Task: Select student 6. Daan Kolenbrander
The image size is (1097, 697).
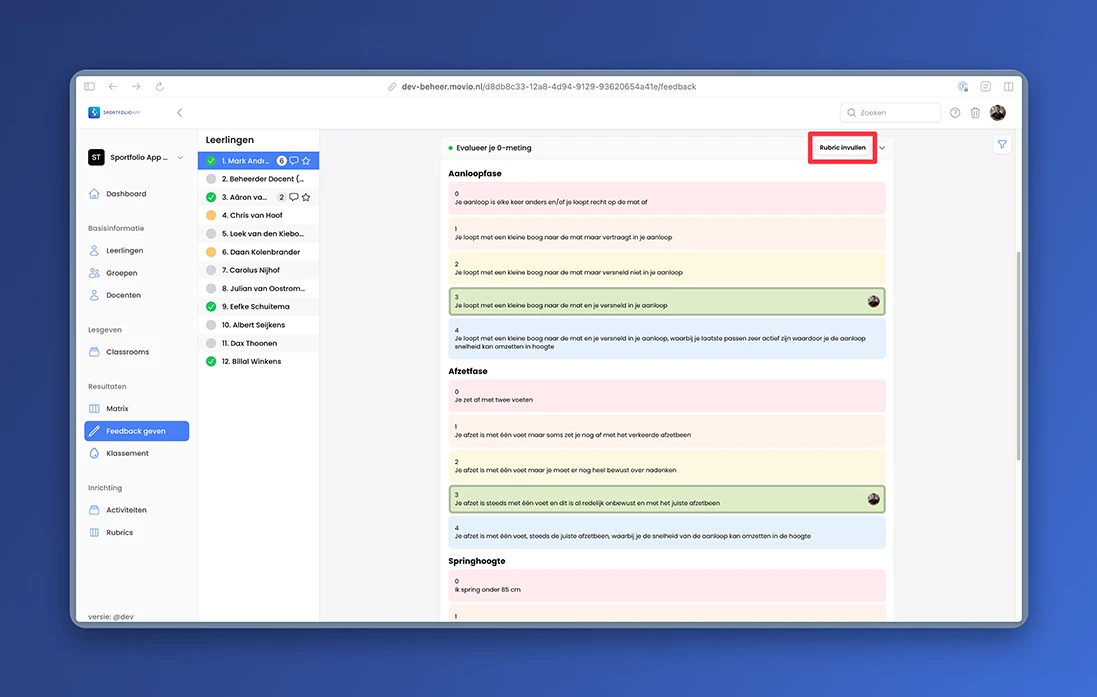Action: click(x=258, y=252)
